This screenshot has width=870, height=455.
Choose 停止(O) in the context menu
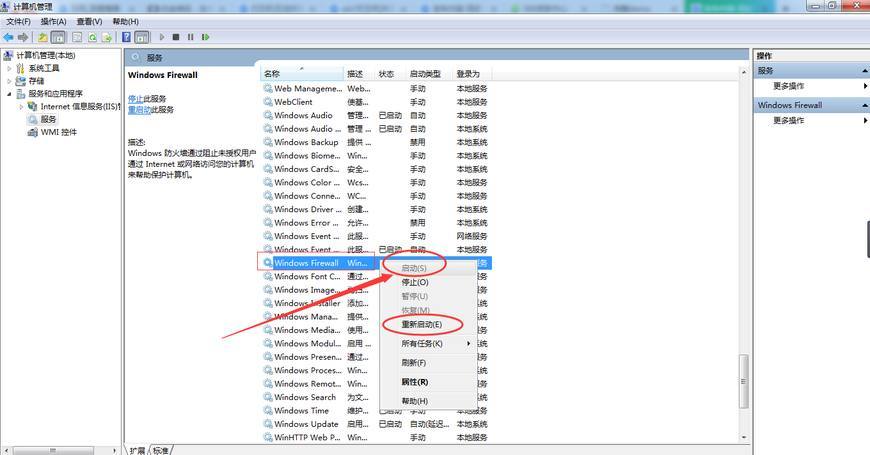click(428, 282)
